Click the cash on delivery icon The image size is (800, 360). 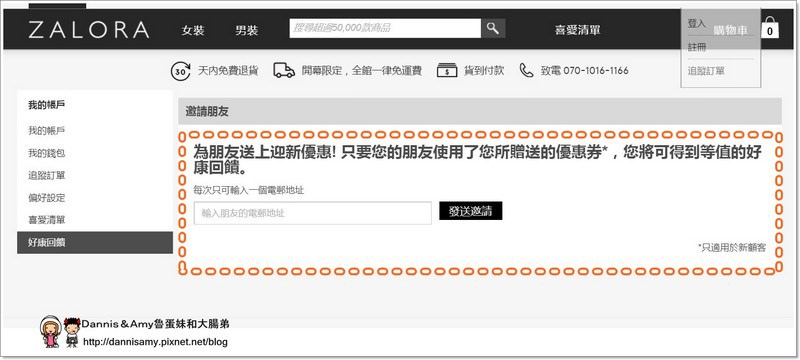point(447,70)
